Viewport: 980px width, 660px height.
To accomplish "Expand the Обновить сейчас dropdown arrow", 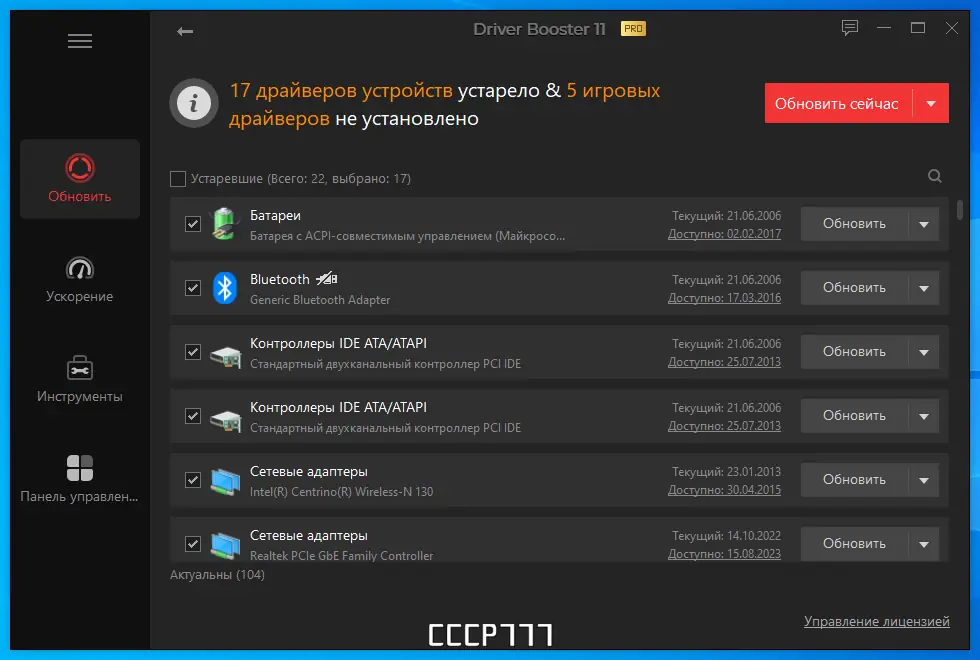I will pos(931,104).
